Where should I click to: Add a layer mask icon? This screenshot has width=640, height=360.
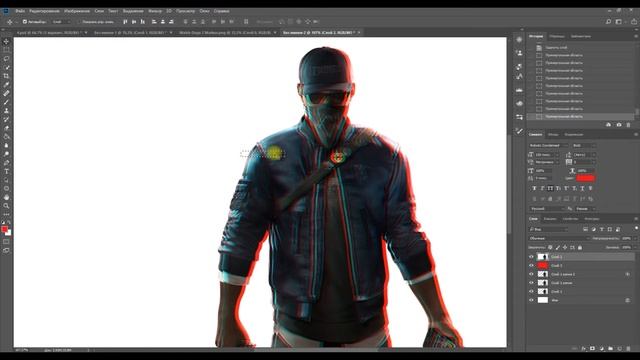592,348
